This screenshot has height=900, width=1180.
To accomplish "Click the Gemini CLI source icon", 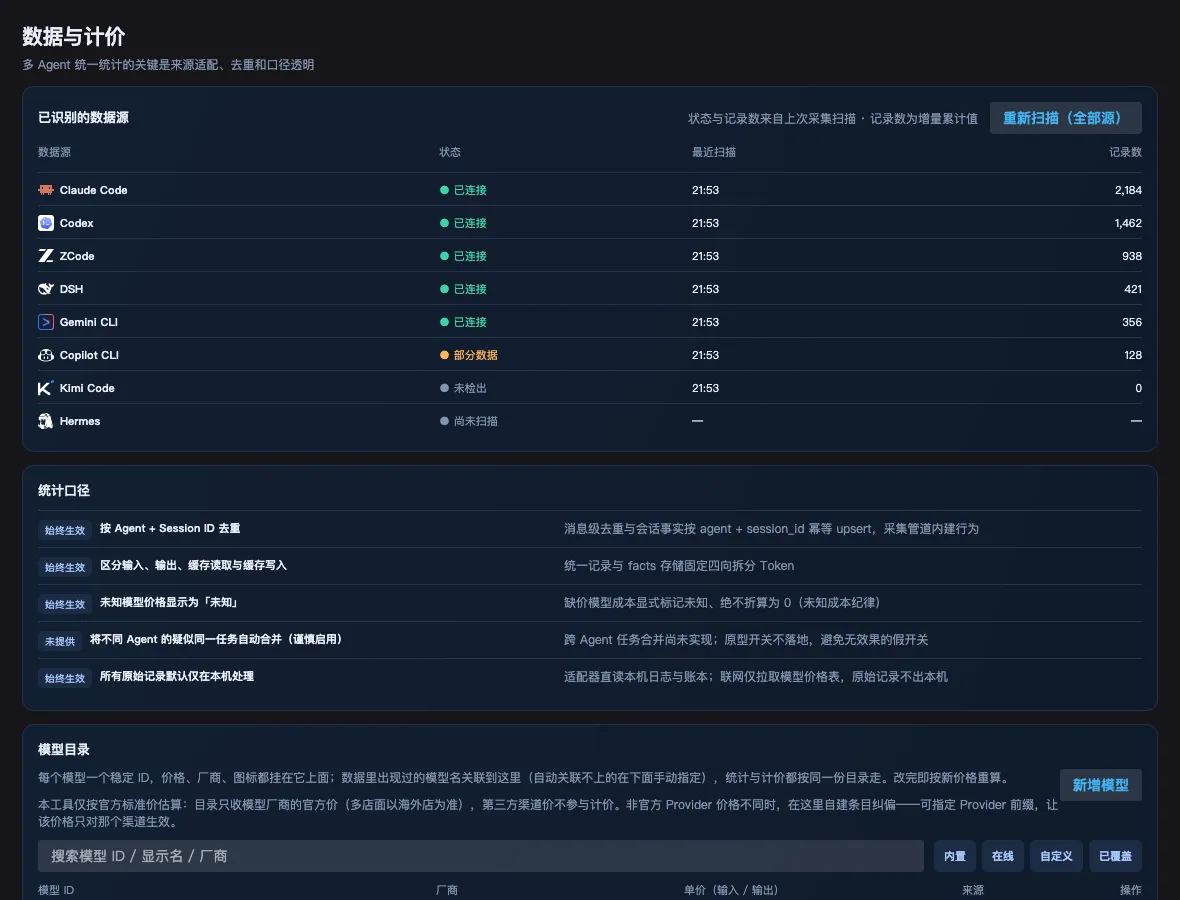I will (46, 322).
